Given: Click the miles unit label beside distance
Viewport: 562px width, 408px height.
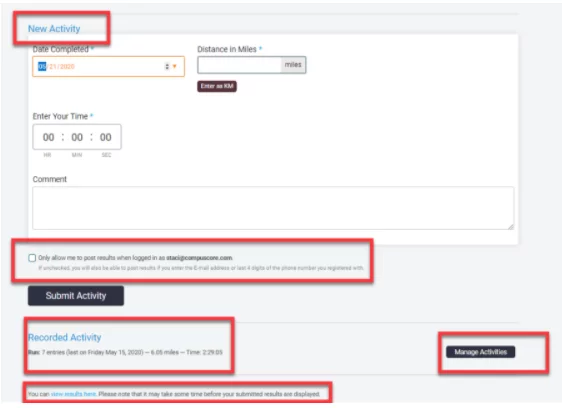Looking at the screenshot, I should 293,65.
